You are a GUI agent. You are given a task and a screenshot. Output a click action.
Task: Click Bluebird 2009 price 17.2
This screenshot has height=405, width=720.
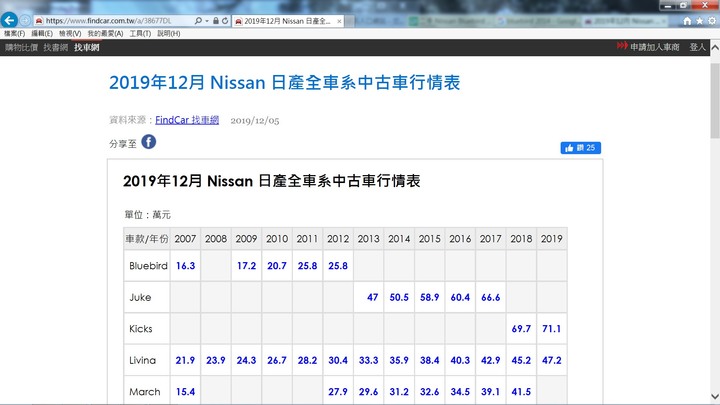click(247, 266)
